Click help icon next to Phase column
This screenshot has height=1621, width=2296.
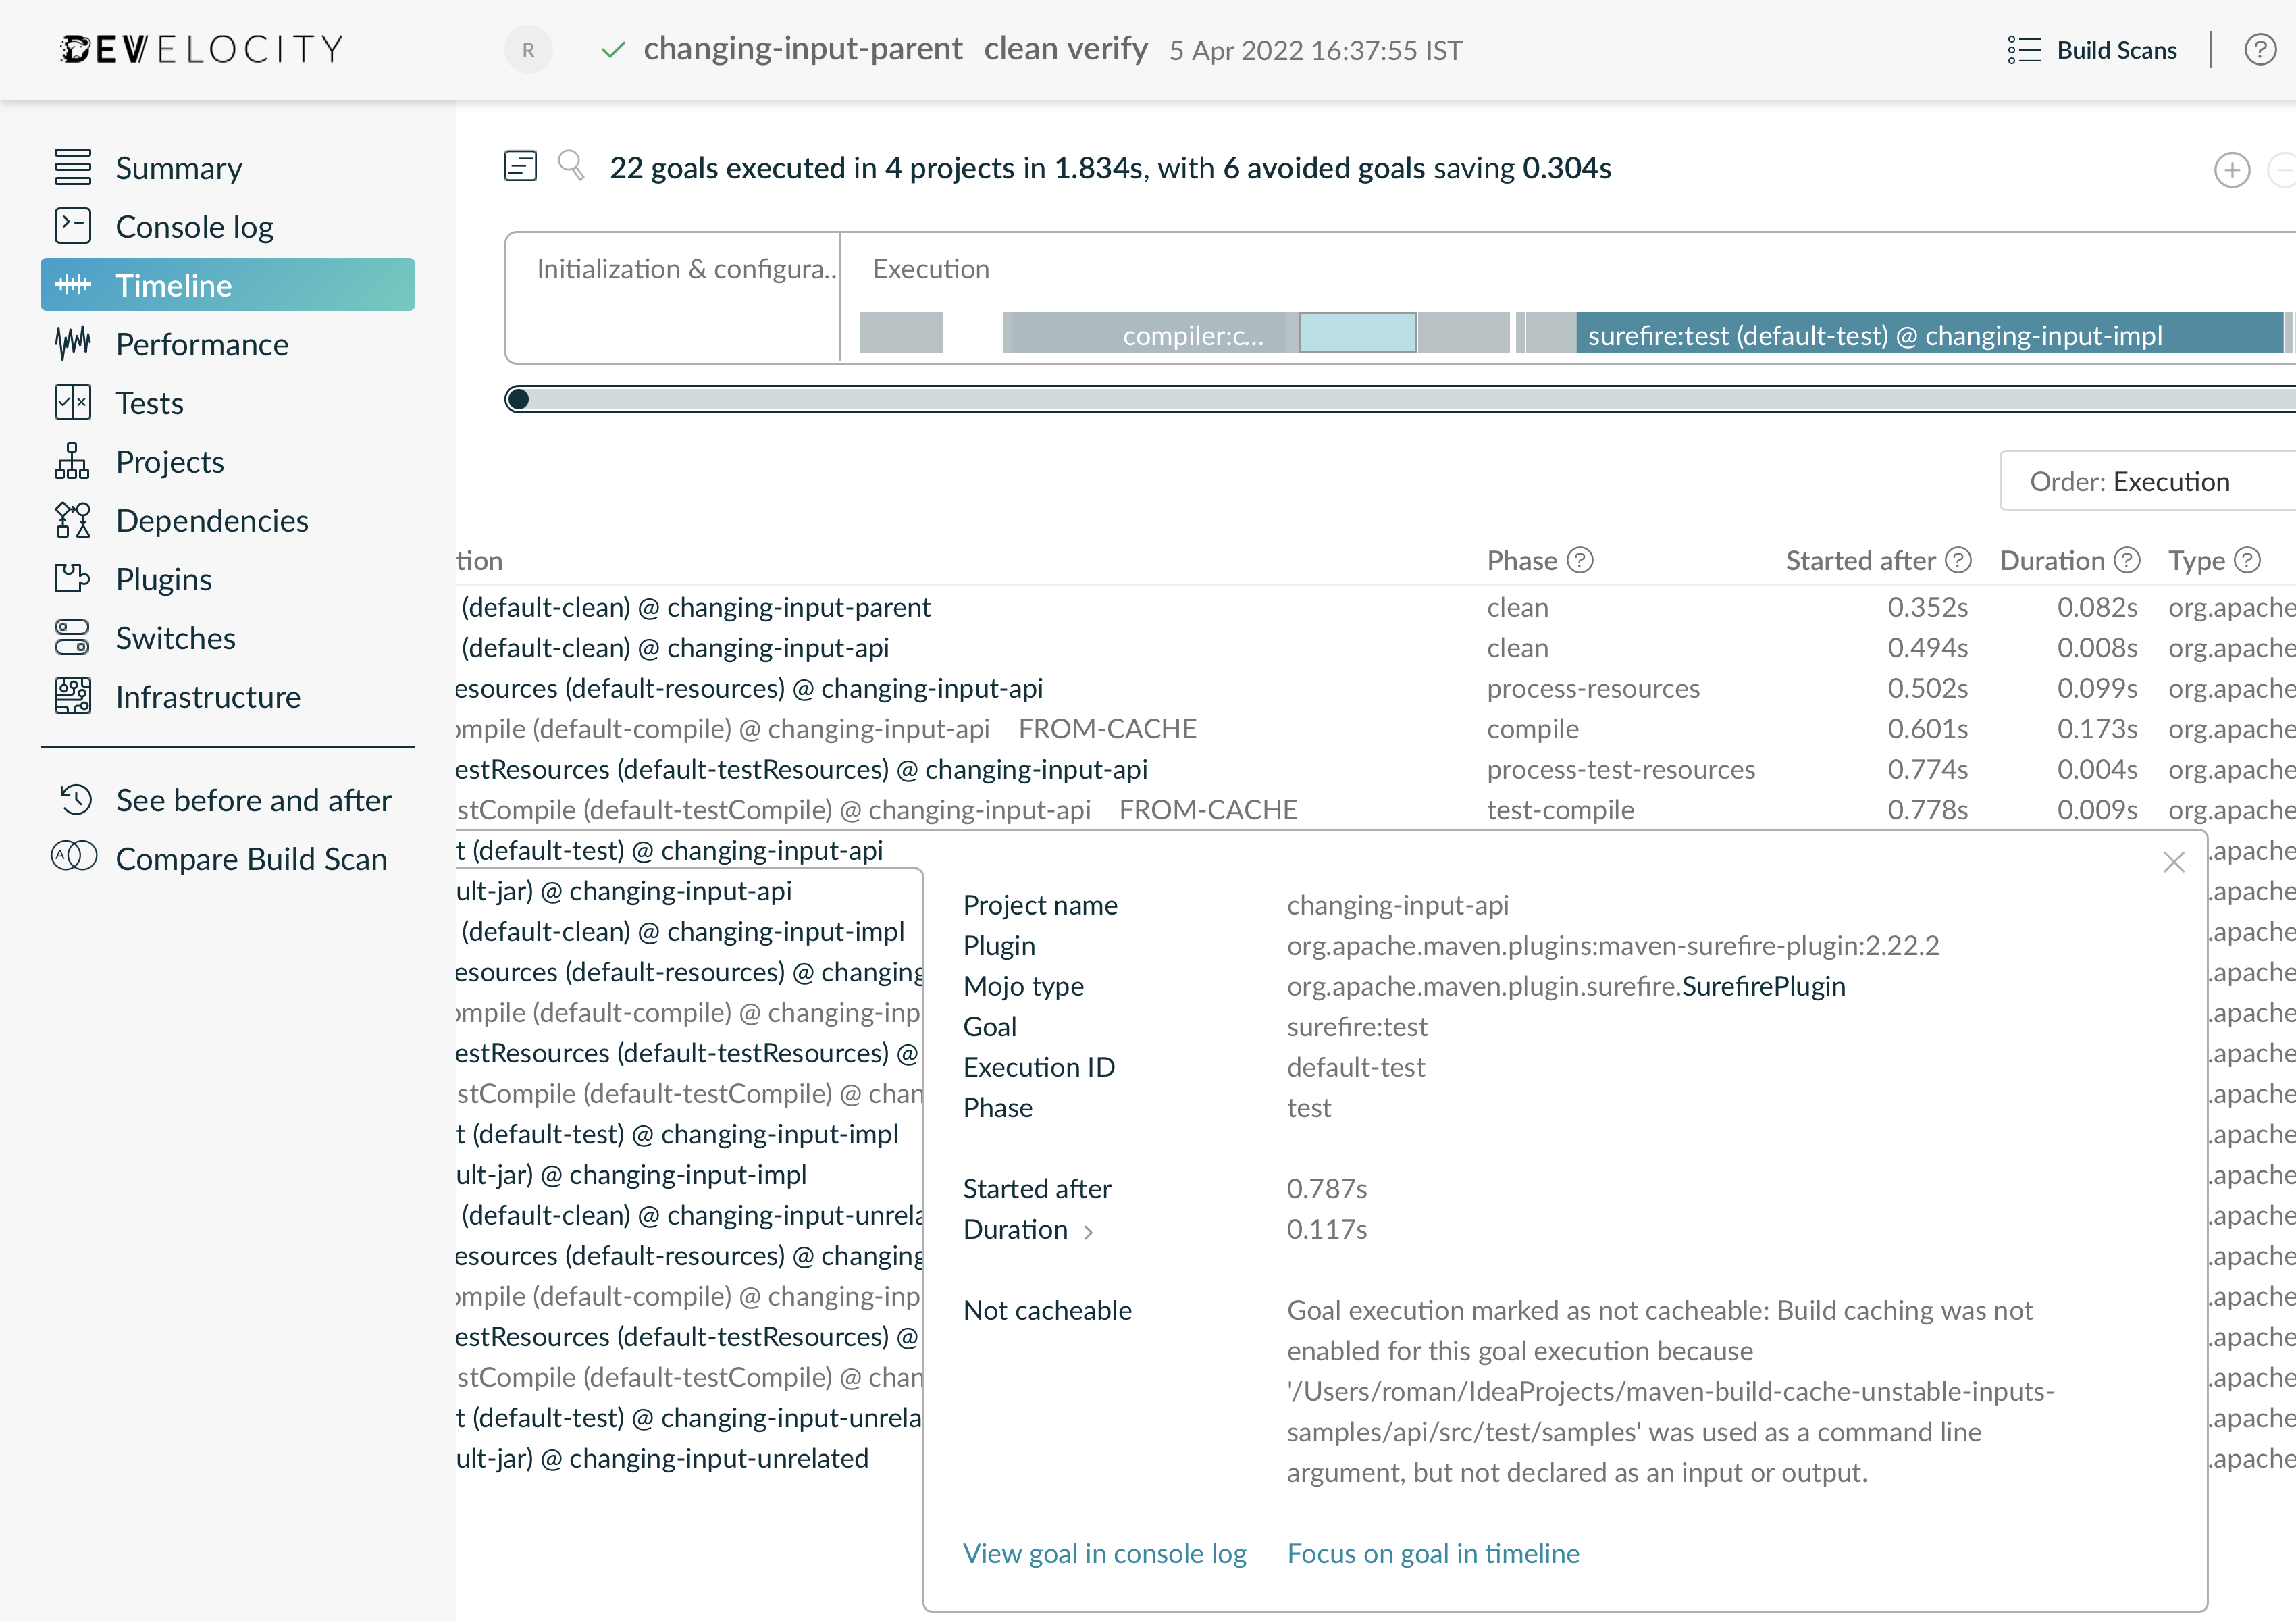[x=1580, y=561]
